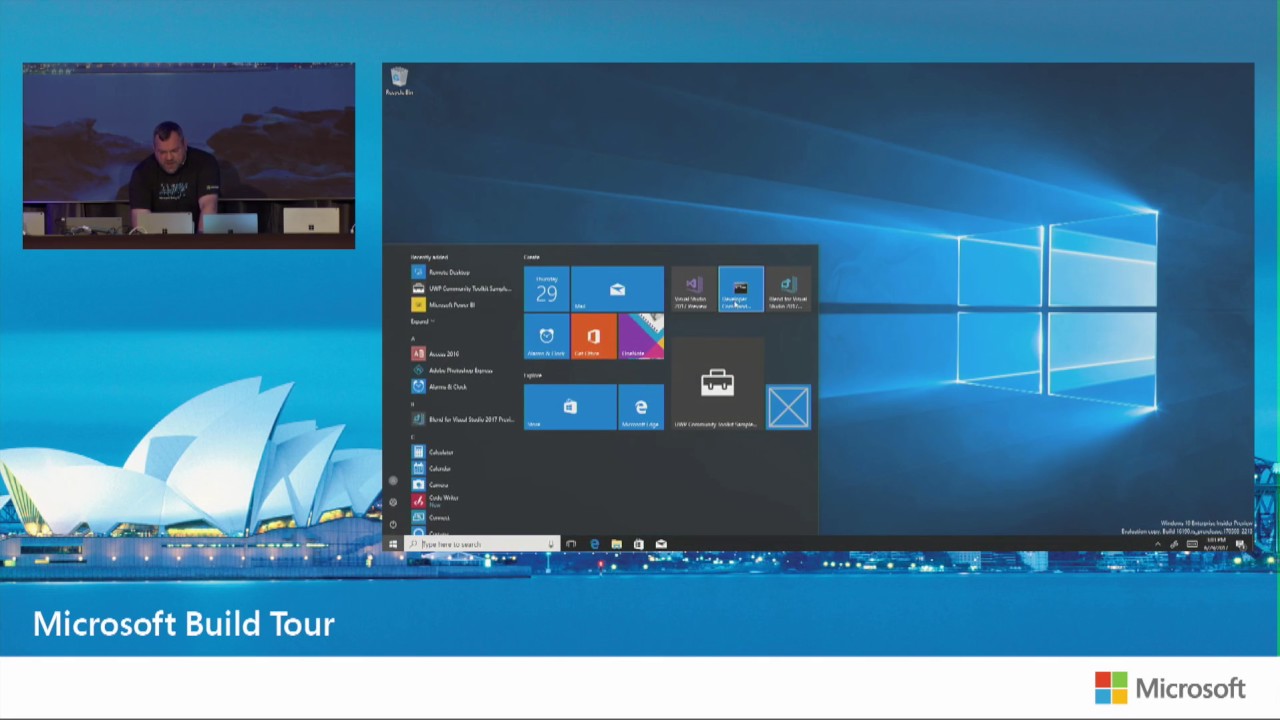Click the Get Office orange tile

pos(593,336)
